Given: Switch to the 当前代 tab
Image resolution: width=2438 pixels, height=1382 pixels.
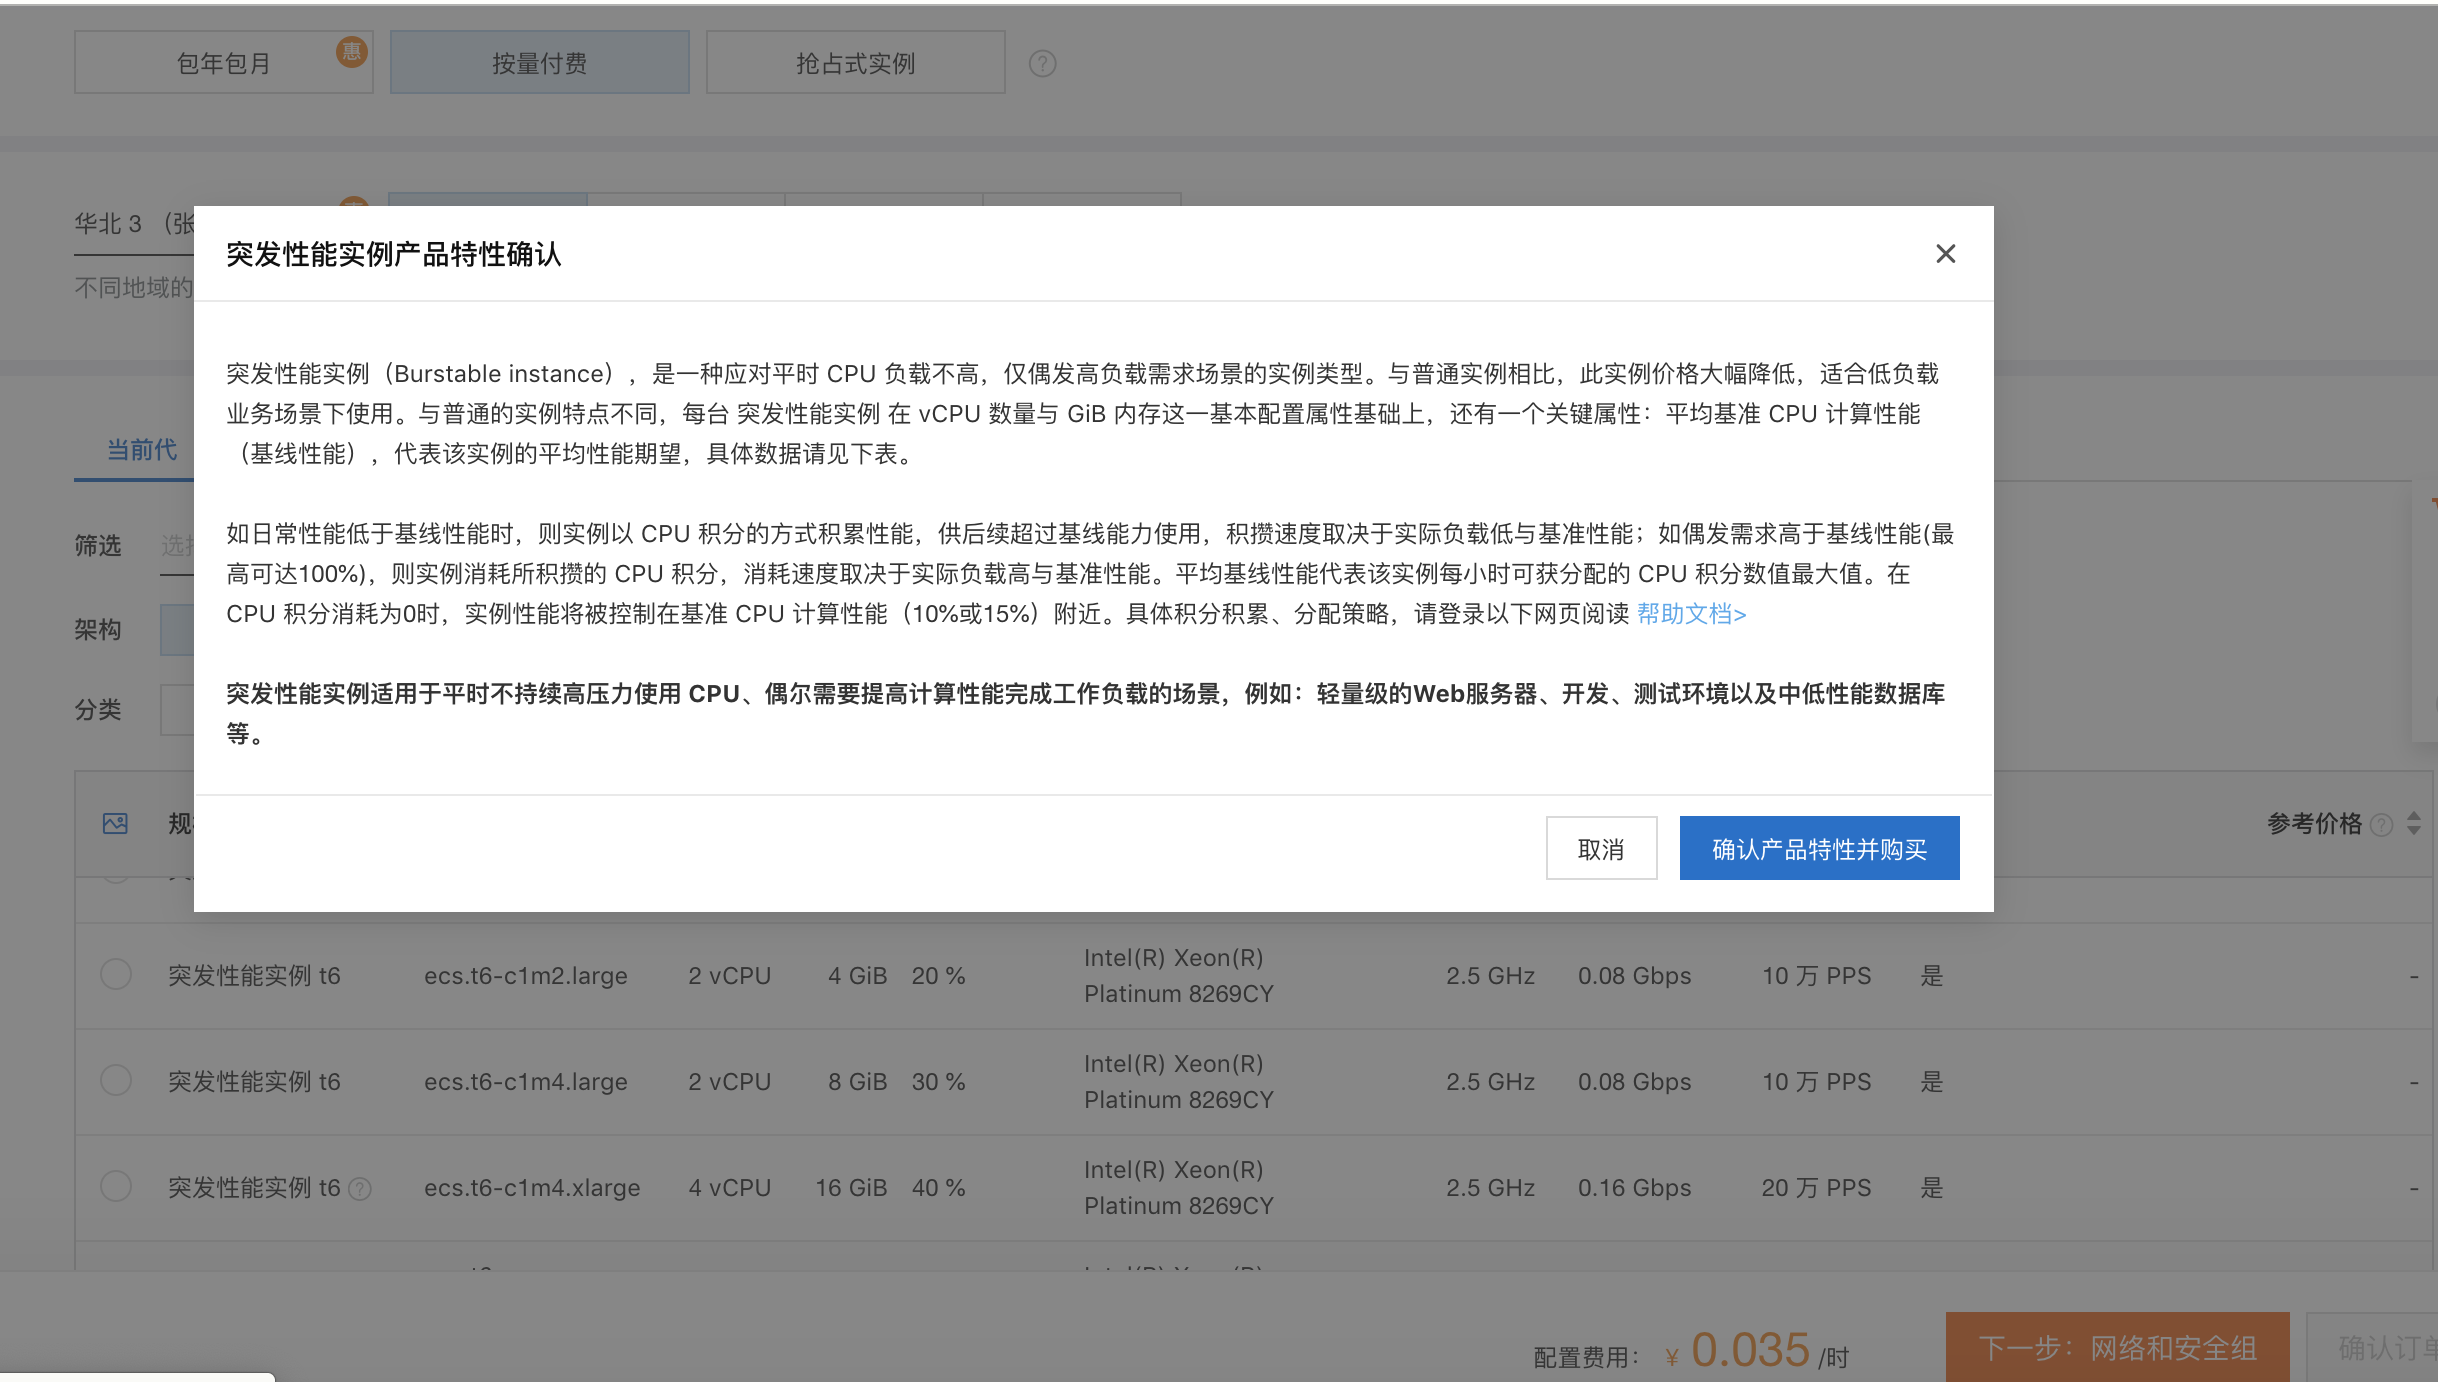Looking at the screenshot, I should tap(141, 450).
